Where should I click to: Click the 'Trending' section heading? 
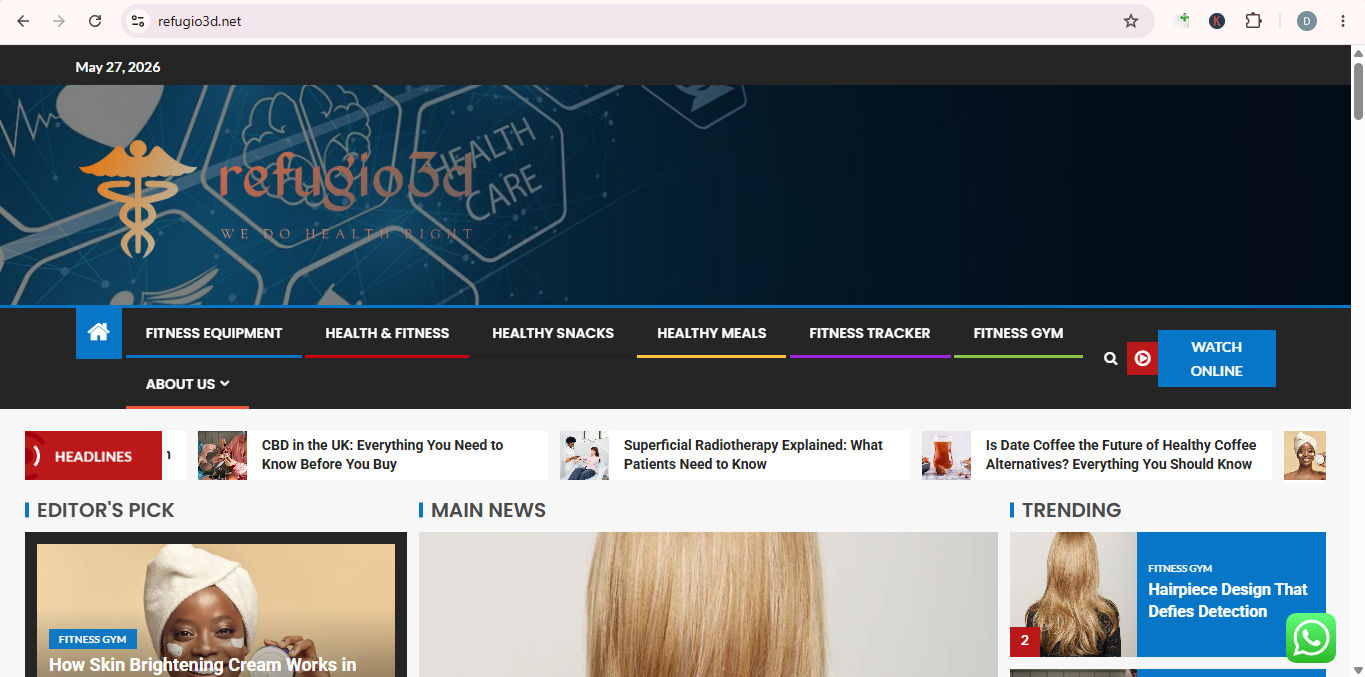click(x=1071, y=510)
